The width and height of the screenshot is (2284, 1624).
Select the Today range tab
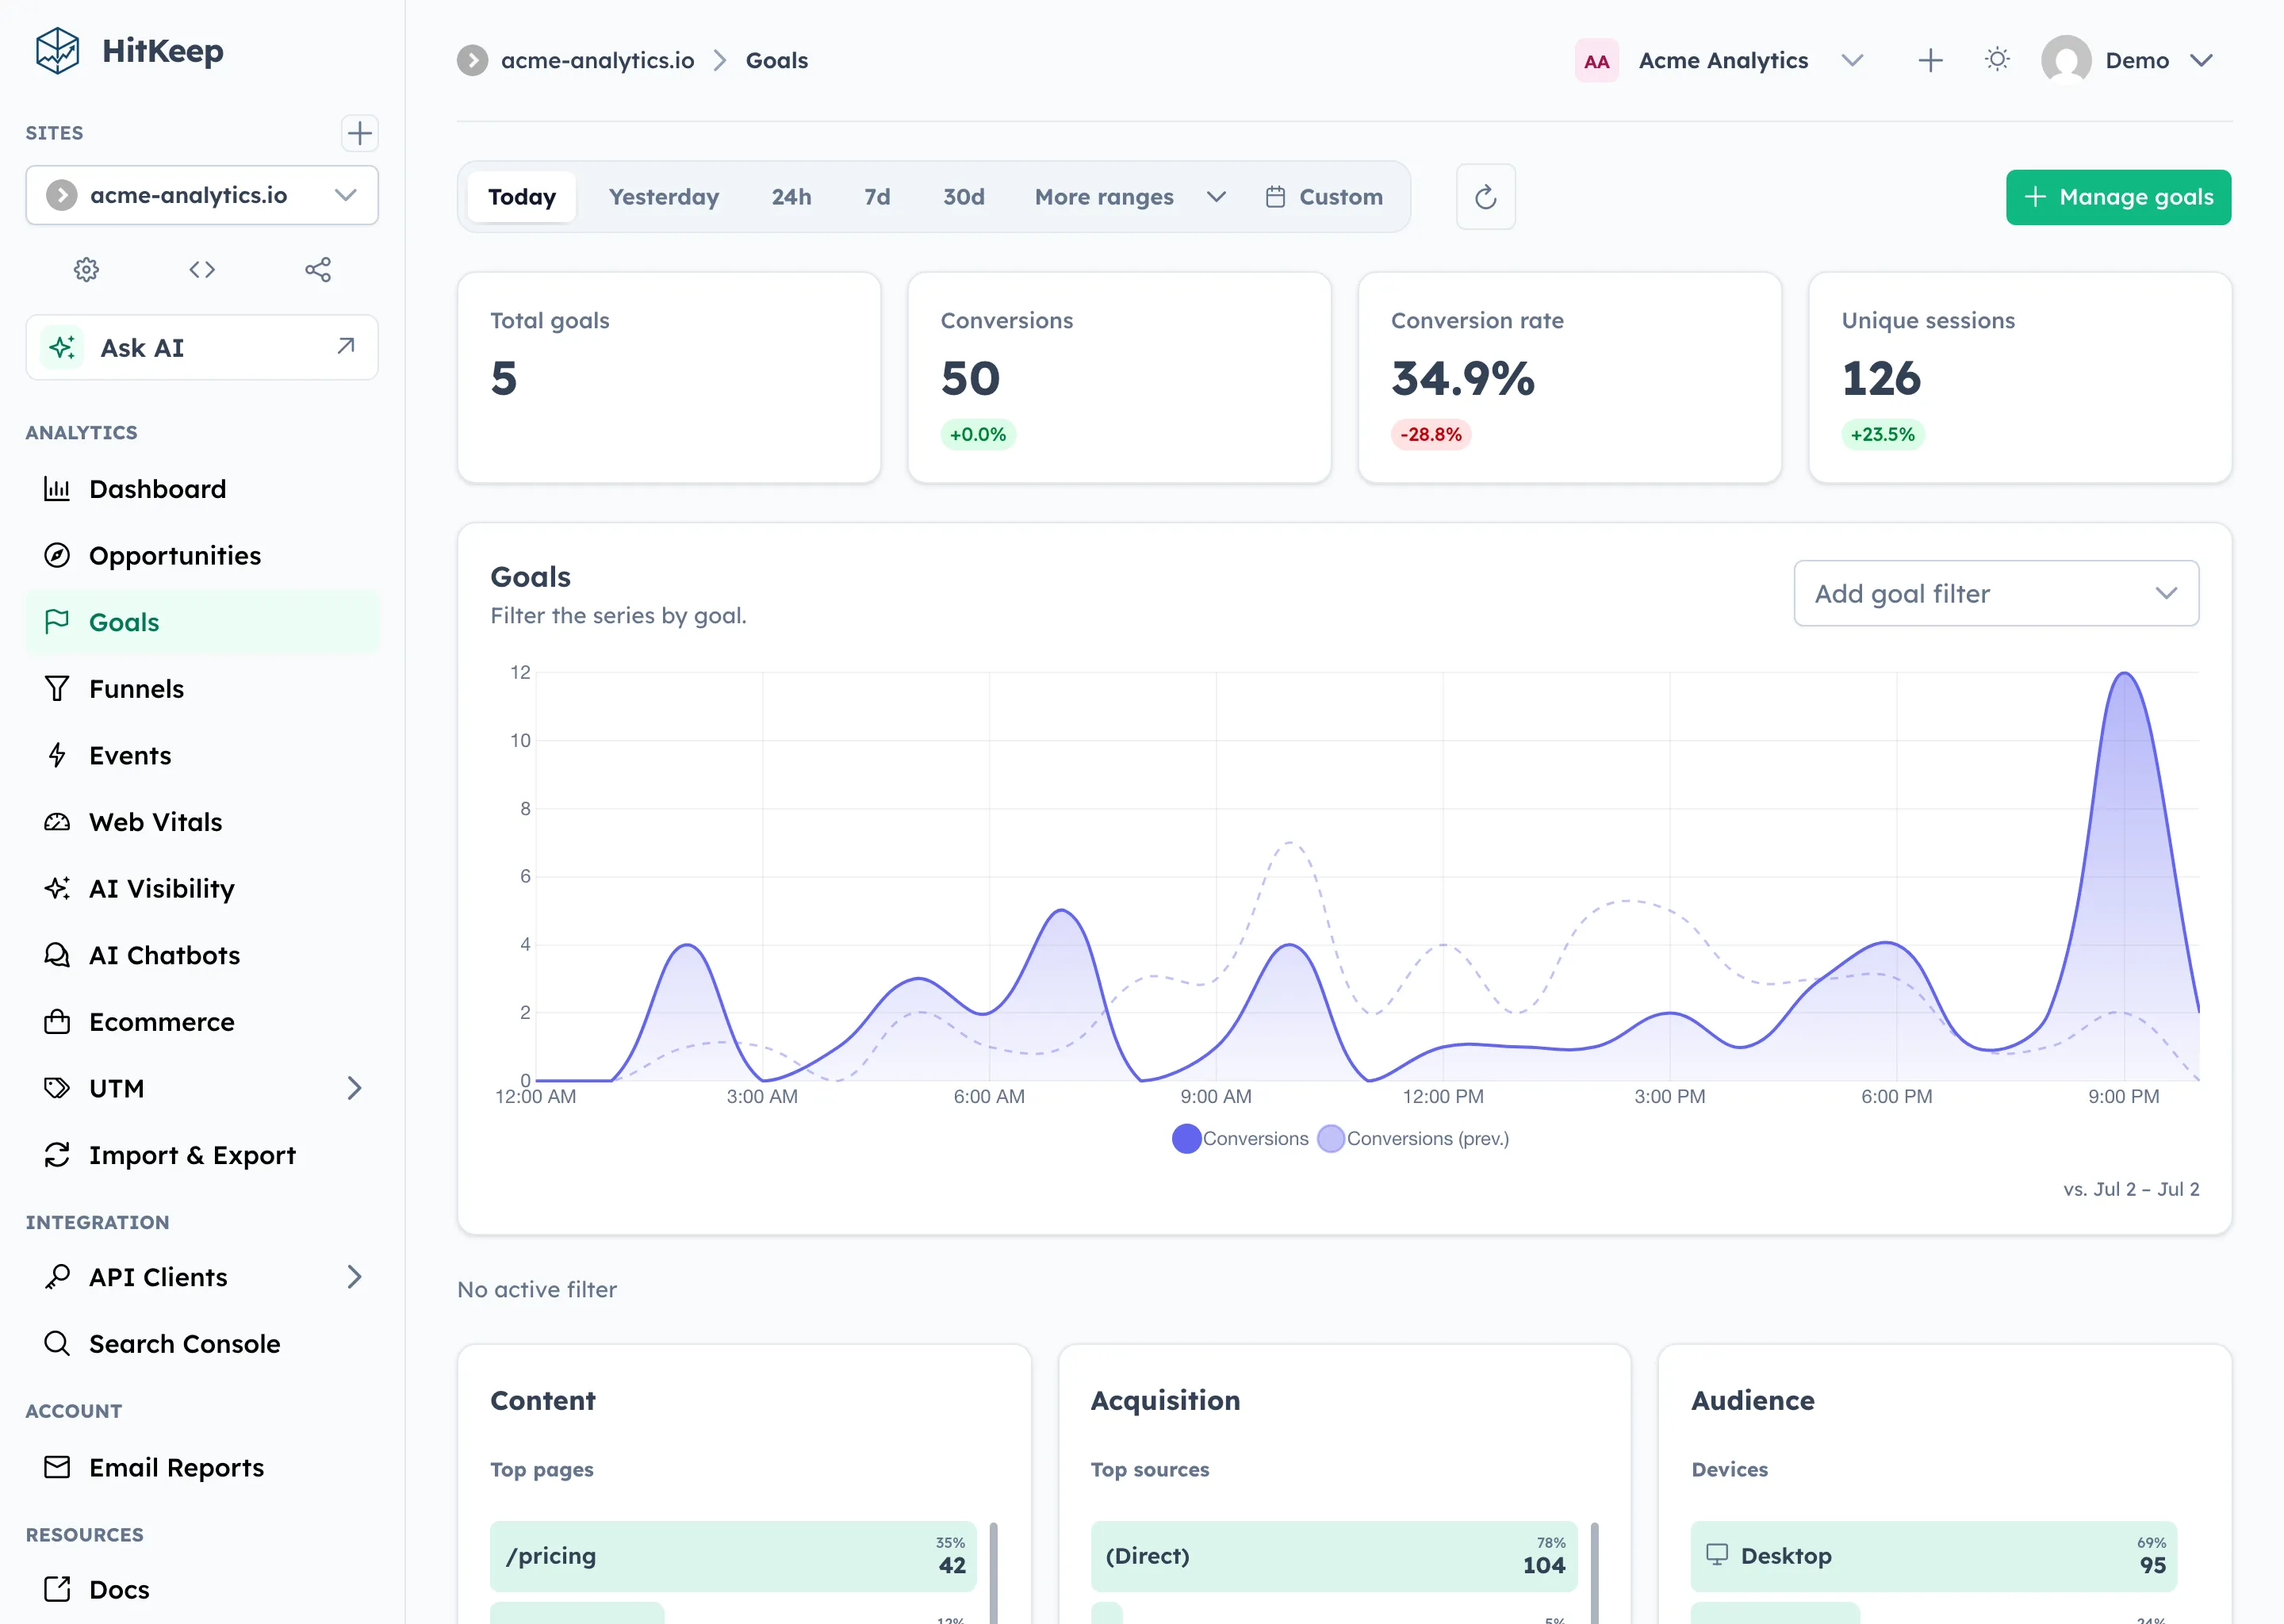point(522,197)
